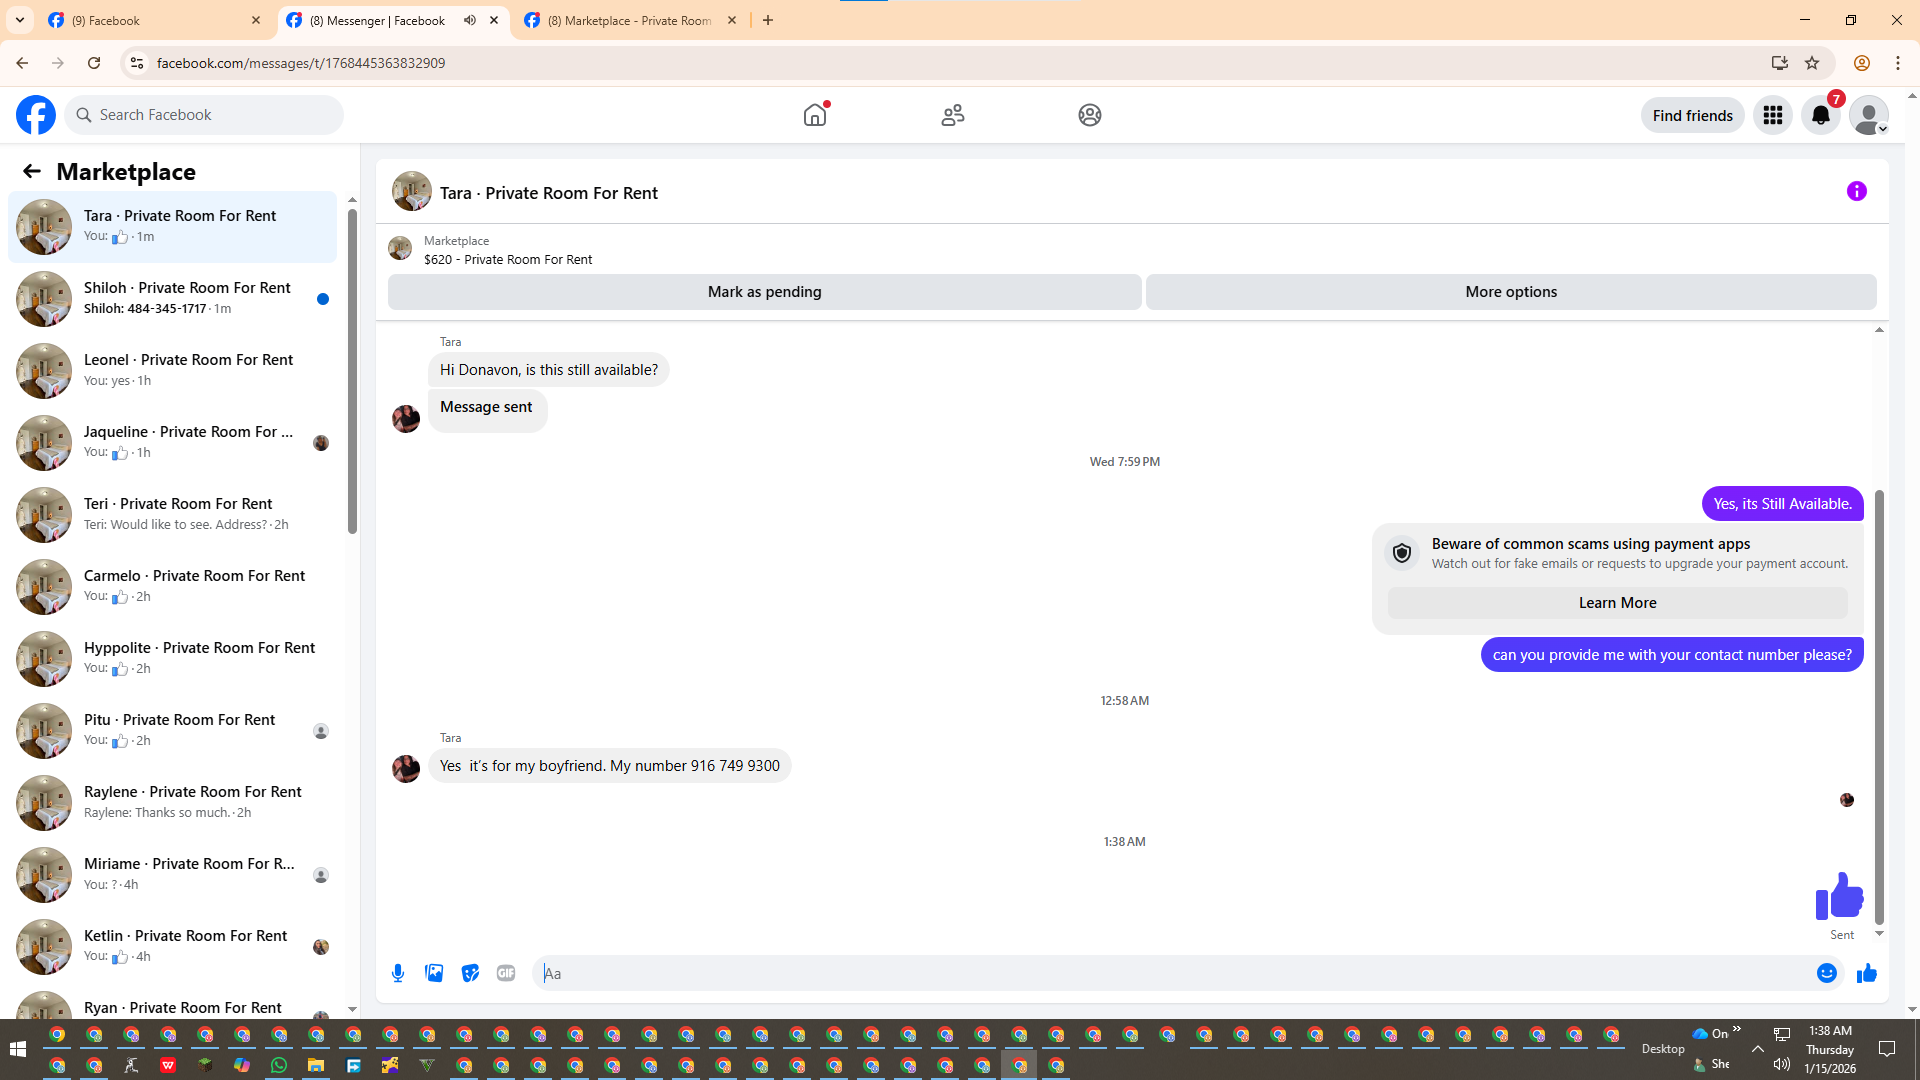The image size is (1920, 1080).
Task: Mute the Messenger tab audio
Action: click(x=470, y=20)
